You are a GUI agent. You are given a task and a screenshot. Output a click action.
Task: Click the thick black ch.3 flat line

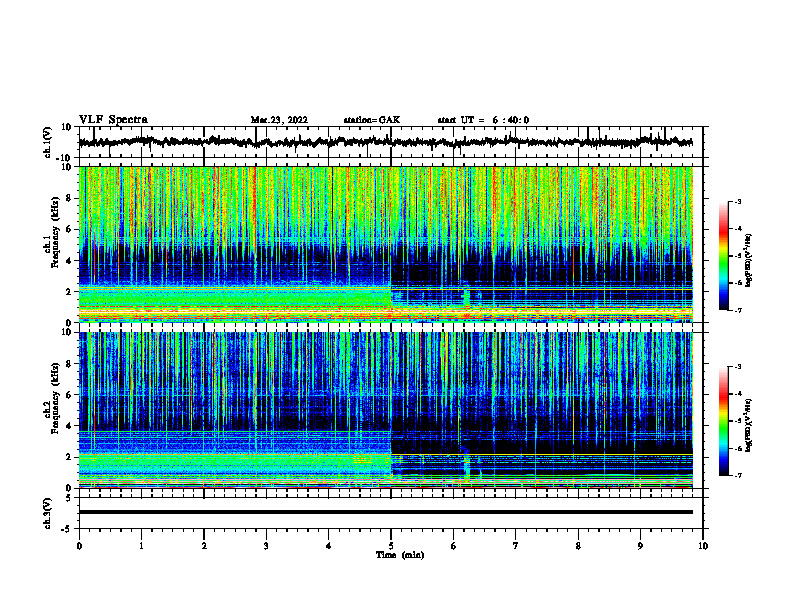tap(385, 512)
